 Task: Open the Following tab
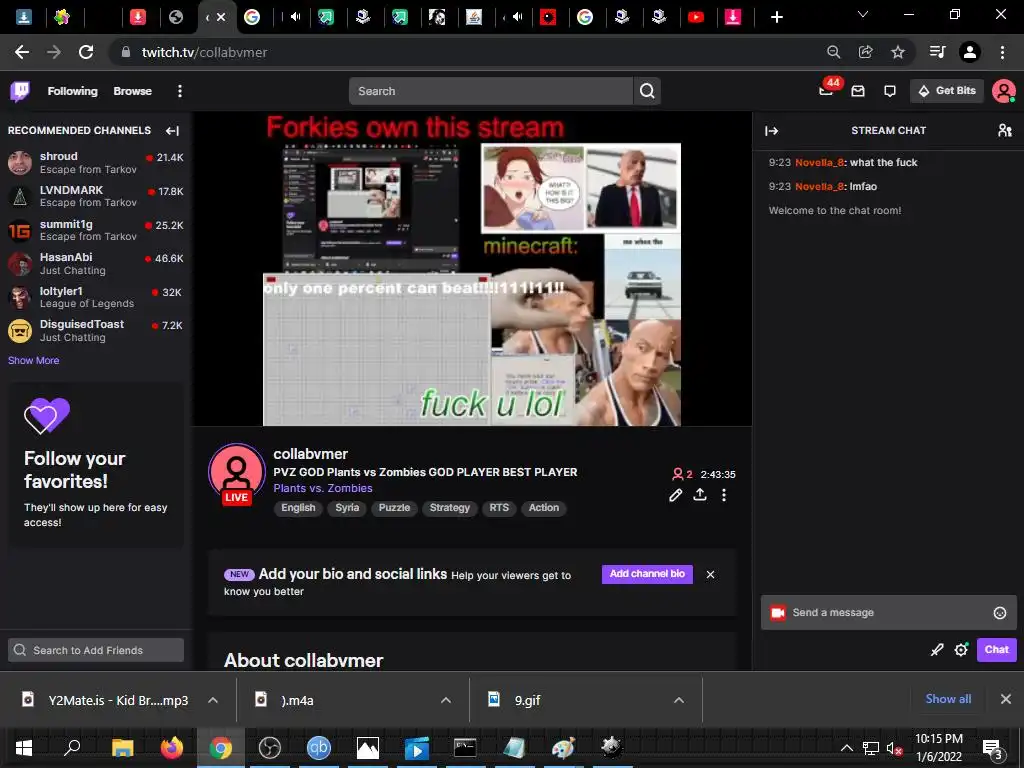[72, 91]
